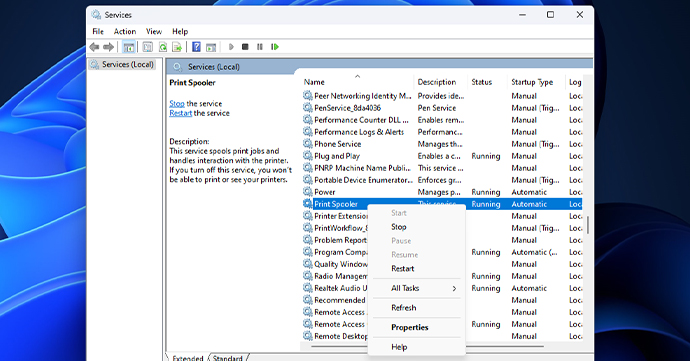Click the Back arrow toolbar icon
The height and width of the screenshot is (361, 690).
94,47
